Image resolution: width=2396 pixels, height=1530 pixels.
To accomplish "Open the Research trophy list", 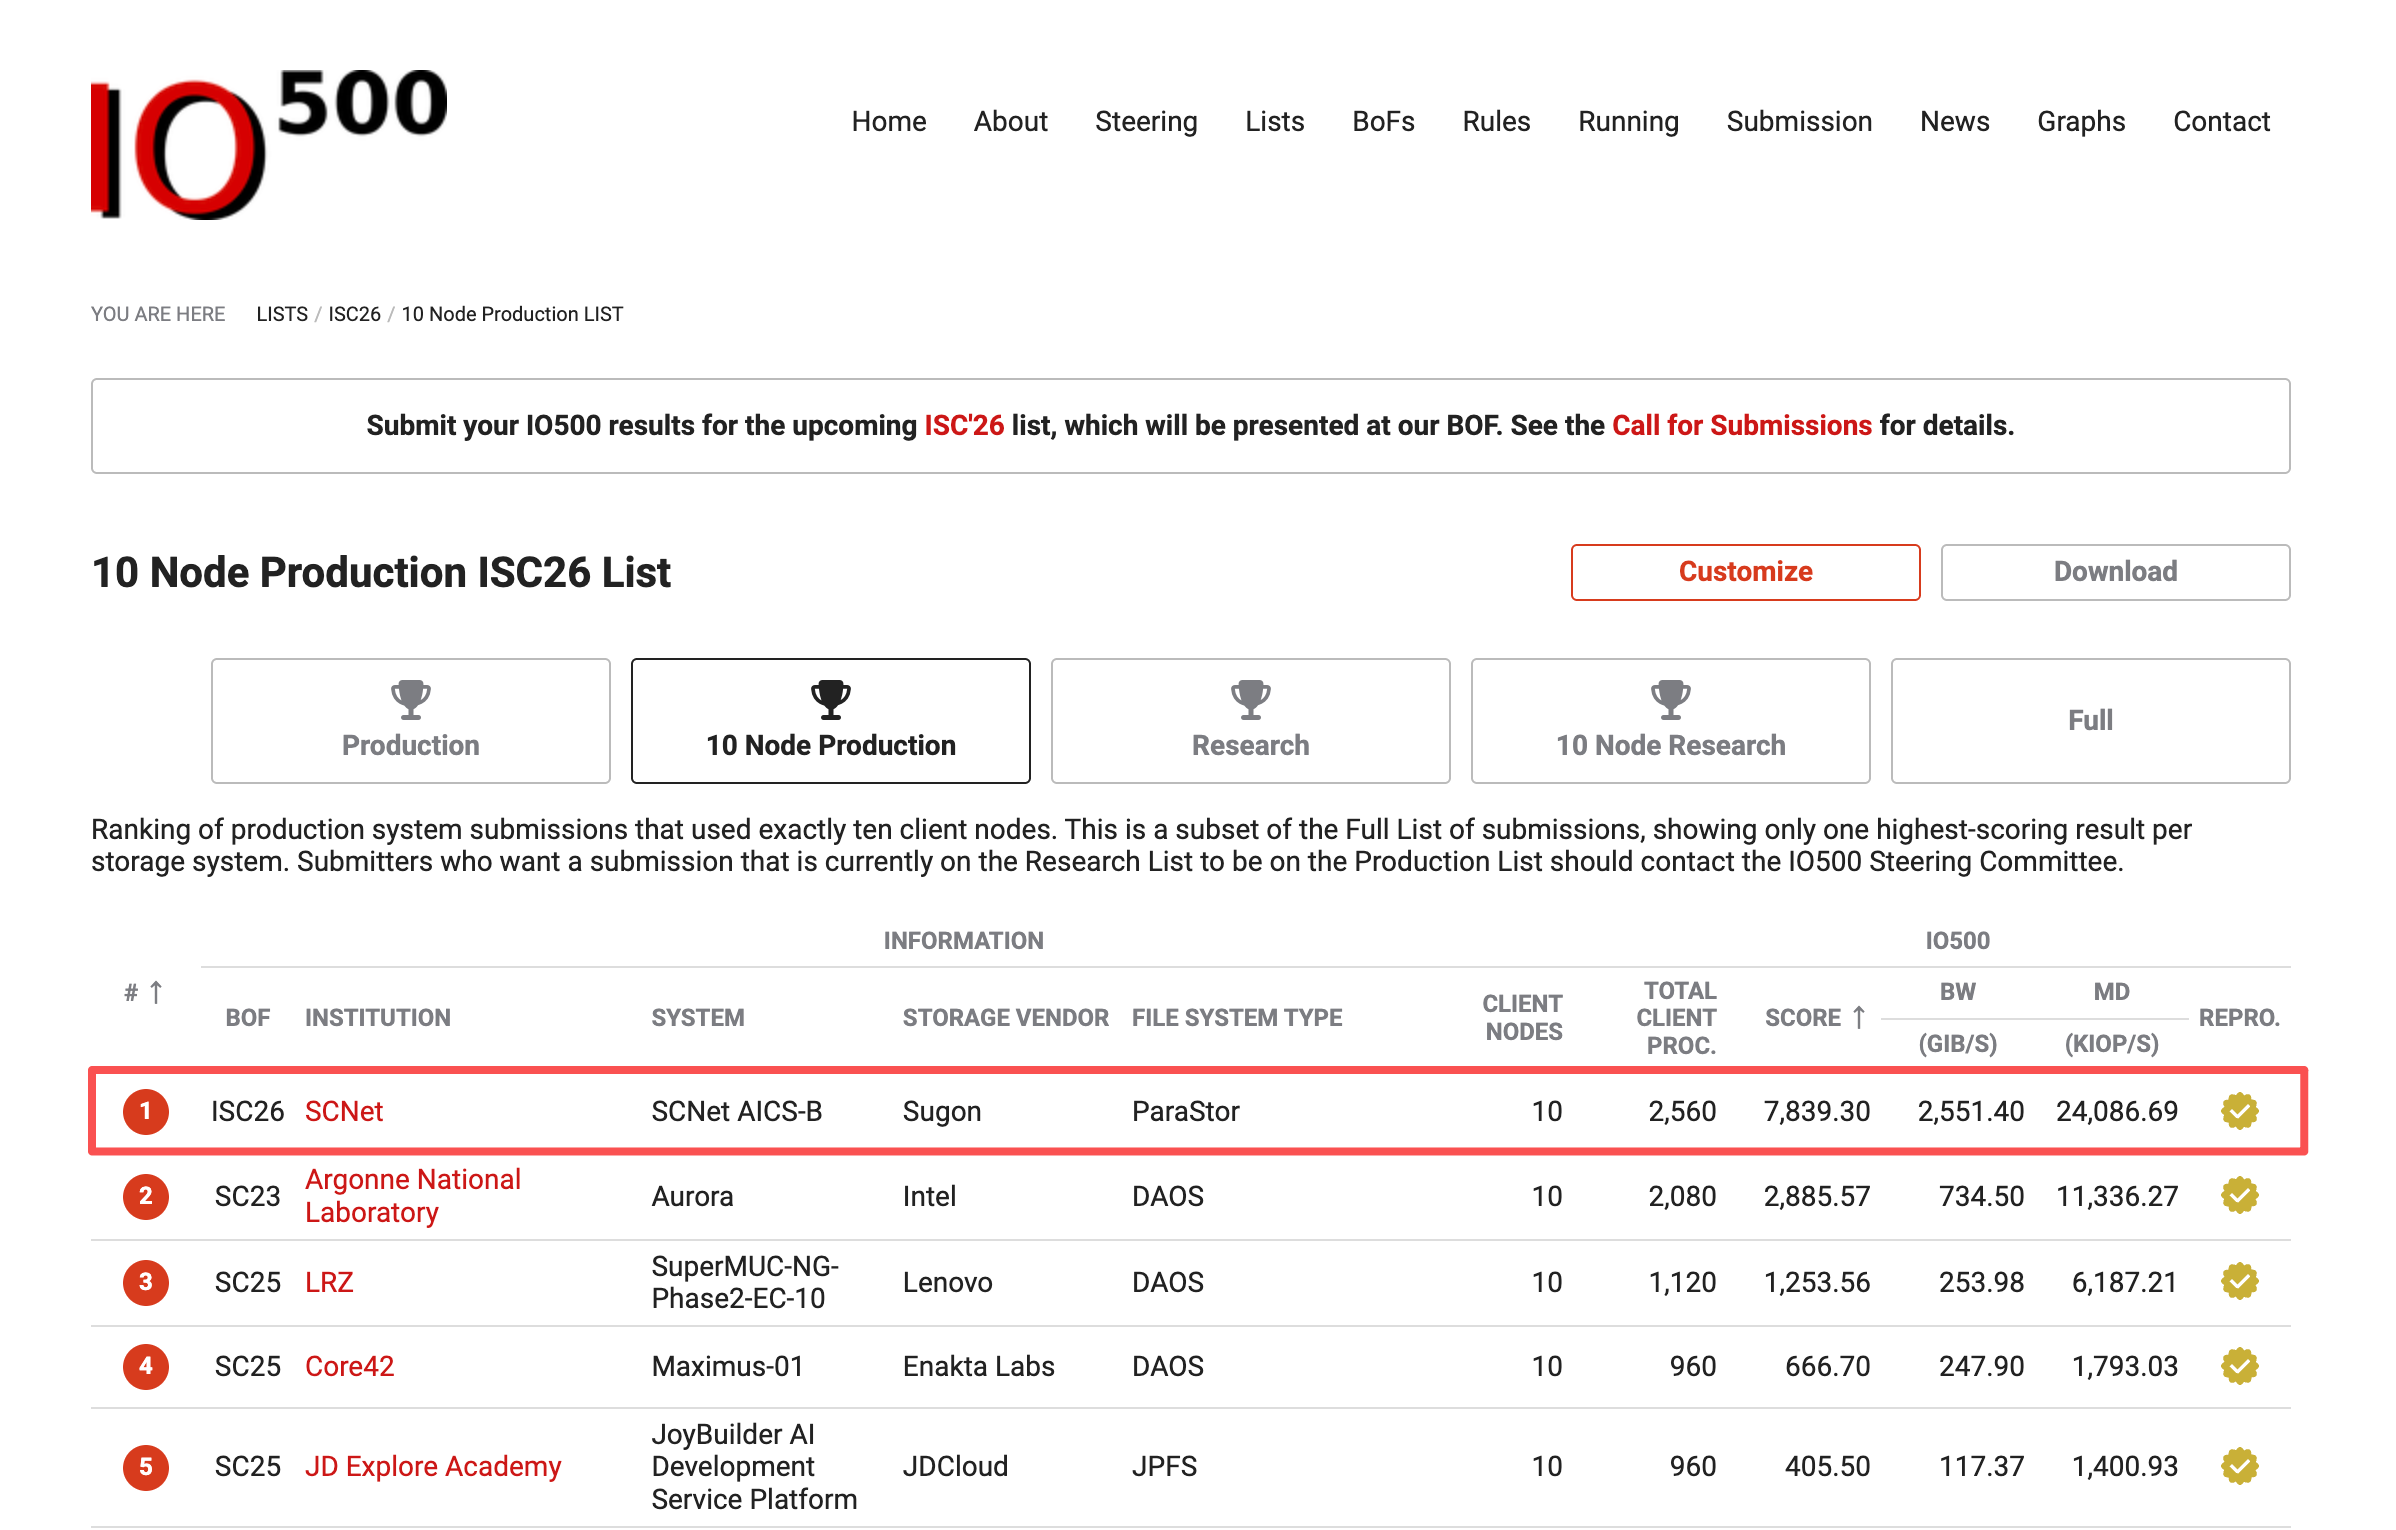I will pyautogui.click(x=1250, y=720).
